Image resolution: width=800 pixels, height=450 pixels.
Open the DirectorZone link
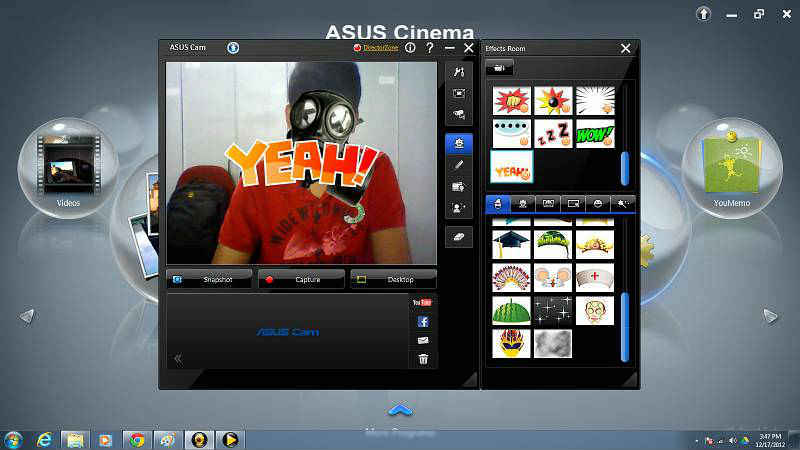tap(381, 47)
